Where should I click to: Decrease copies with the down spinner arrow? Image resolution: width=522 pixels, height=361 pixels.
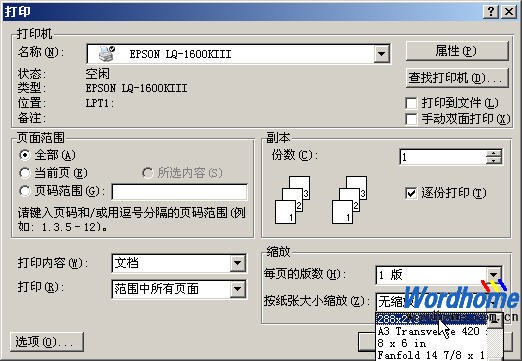point(494,160)
